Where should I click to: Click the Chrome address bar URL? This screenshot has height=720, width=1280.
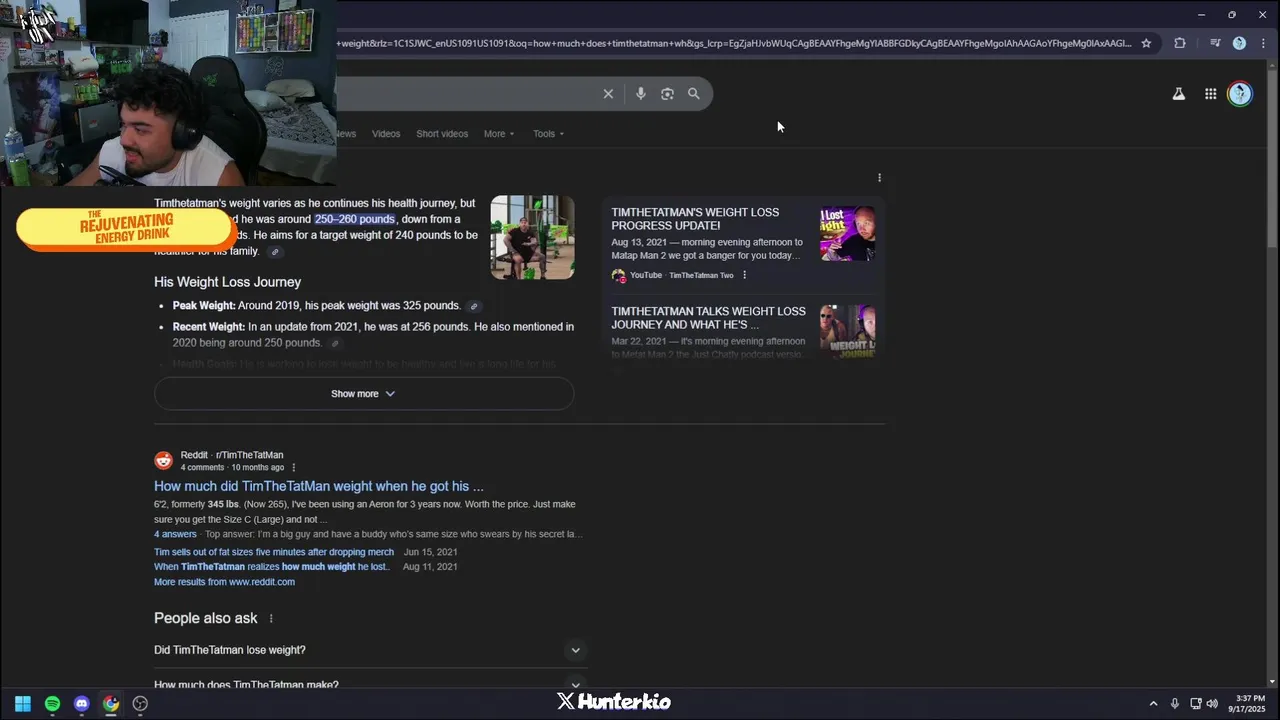click(x=733, y=43)
